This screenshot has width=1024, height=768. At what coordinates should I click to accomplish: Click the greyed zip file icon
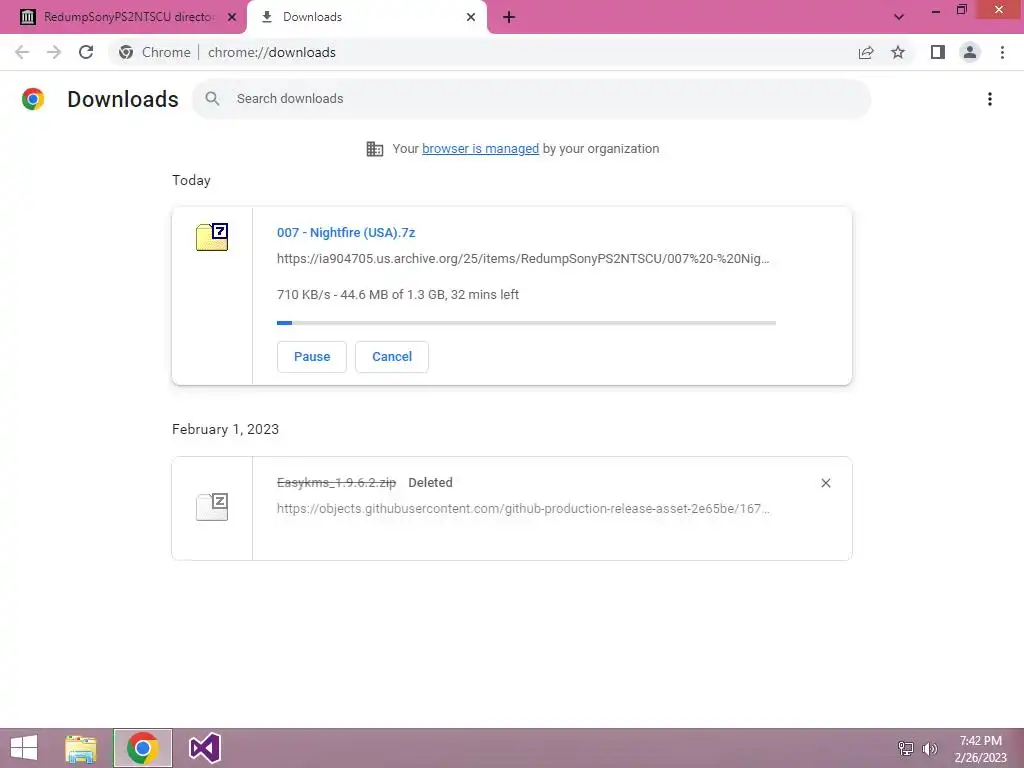pyautogui.click(x=212, y=507)
